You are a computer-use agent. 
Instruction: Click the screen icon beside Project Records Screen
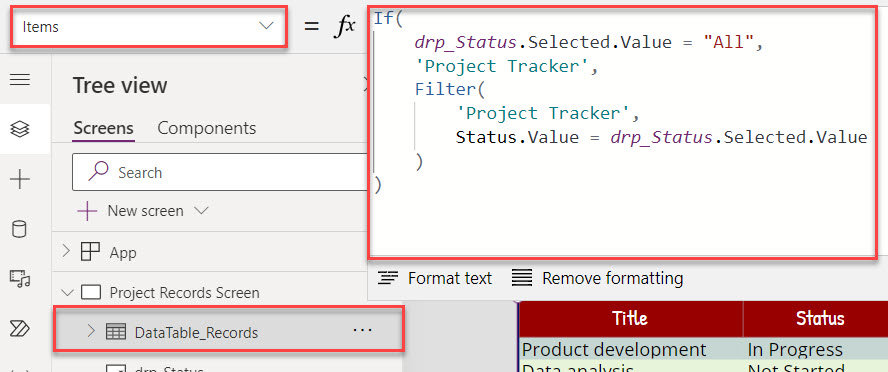pyautogui.click(x=91, y=293)
